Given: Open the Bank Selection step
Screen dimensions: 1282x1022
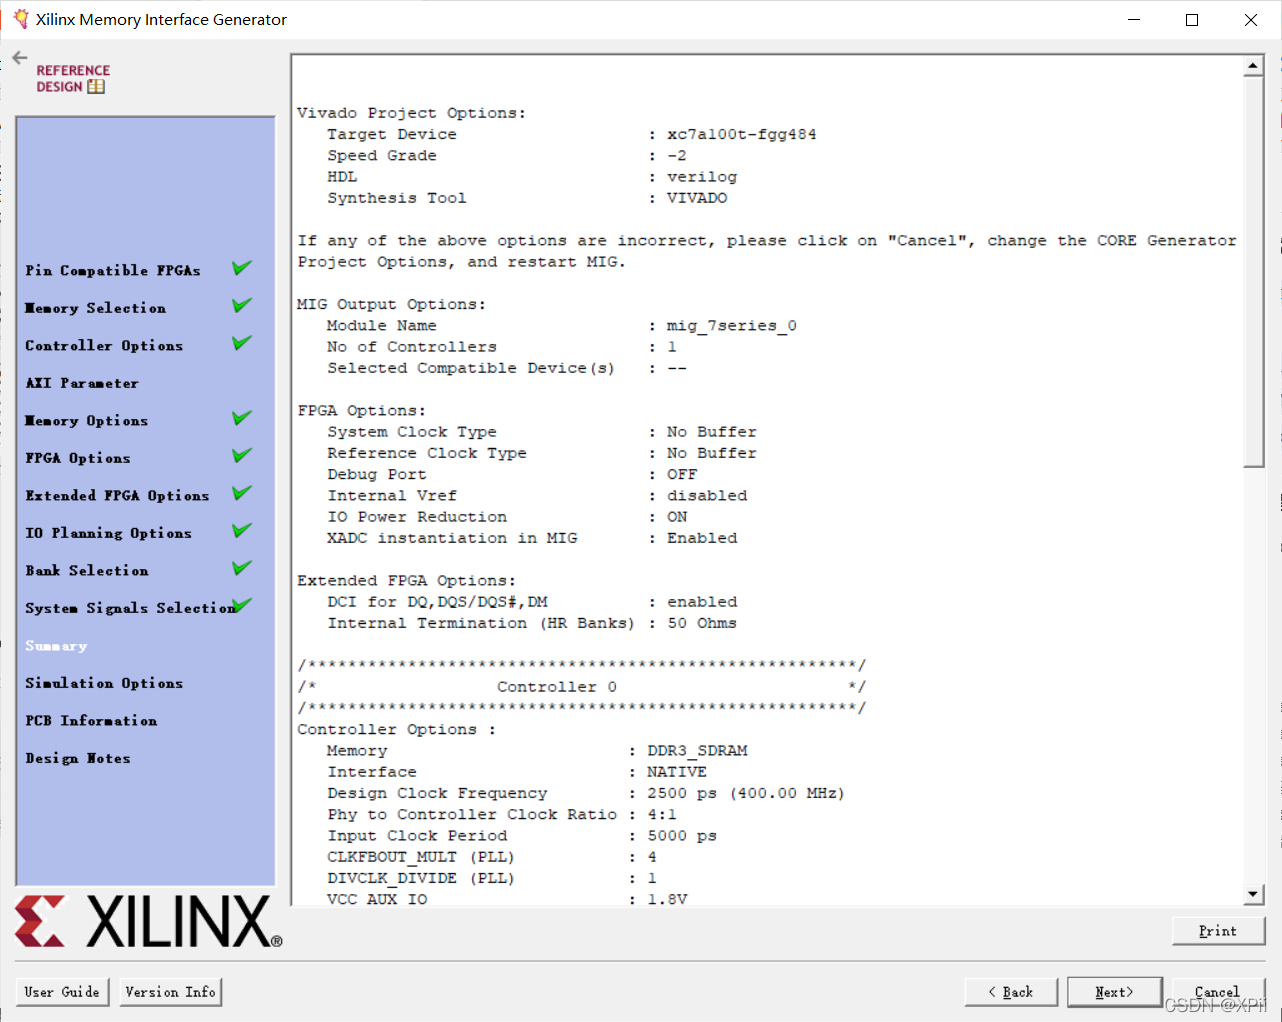Looking at the screenshot, I should coord(87,570).
